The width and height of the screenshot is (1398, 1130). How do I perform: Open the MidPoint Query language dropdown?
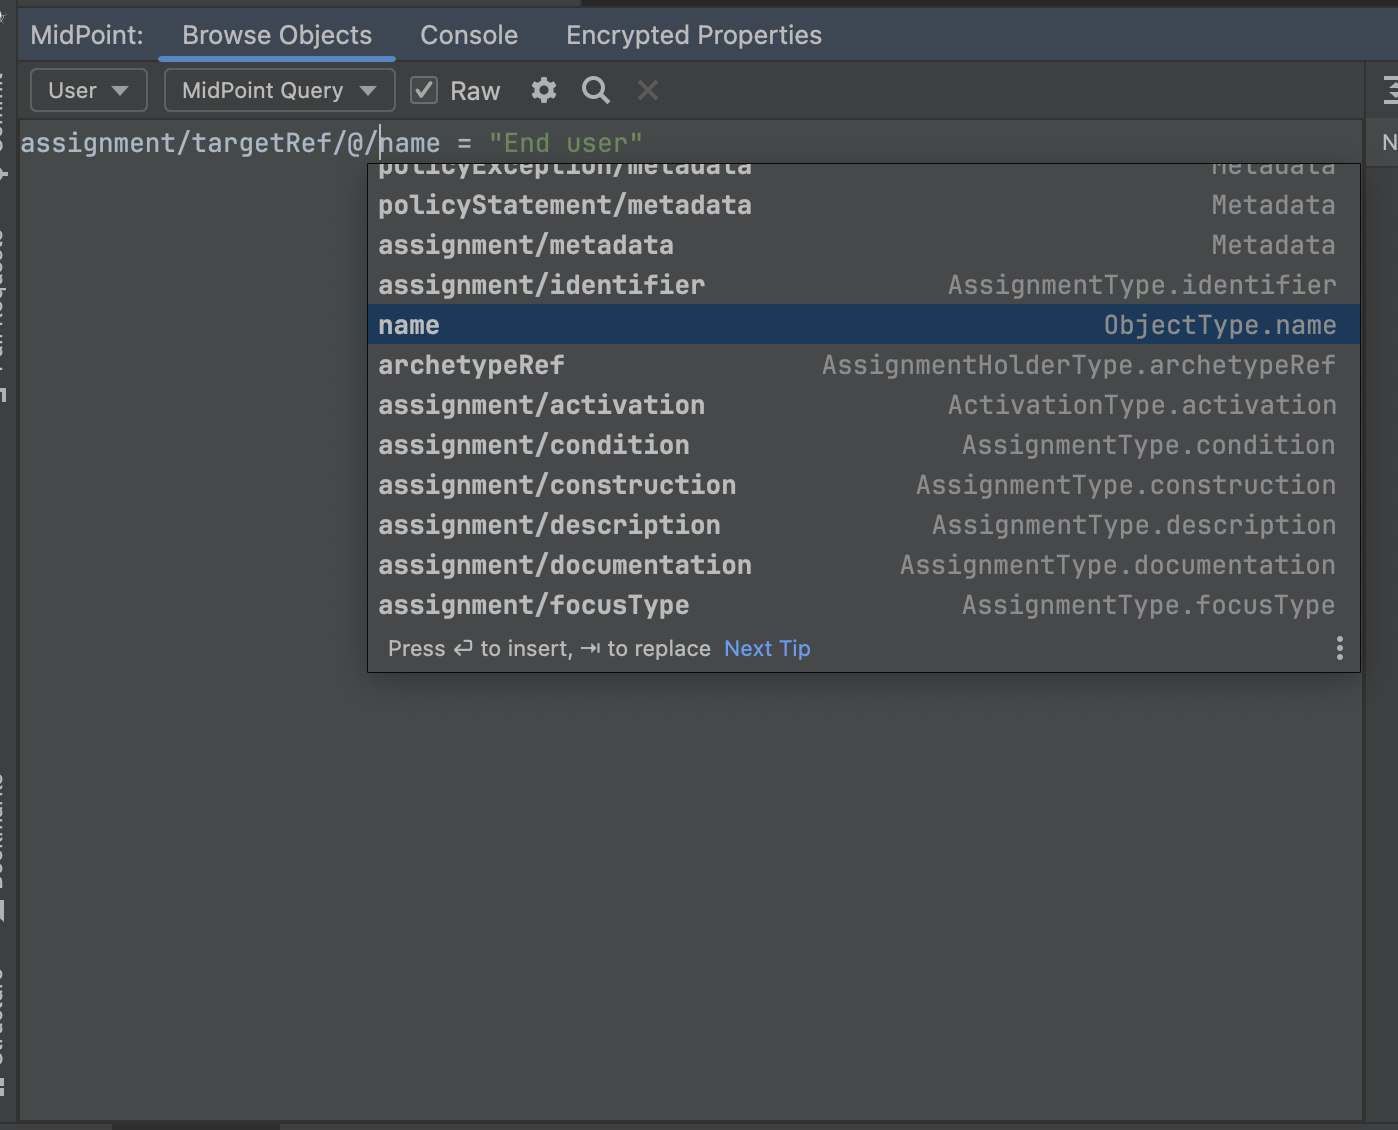pos(278,90)
